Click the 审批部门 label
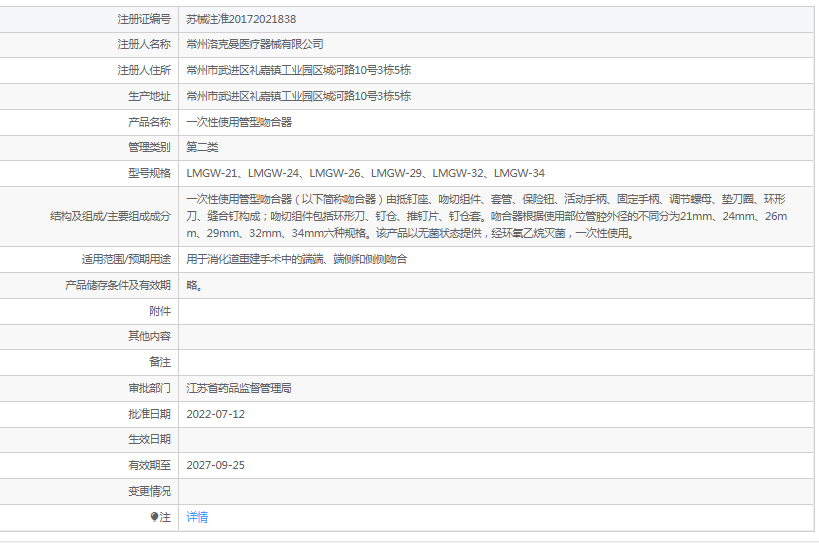This screenshot has height=543, width=819. tap(149, 388)
